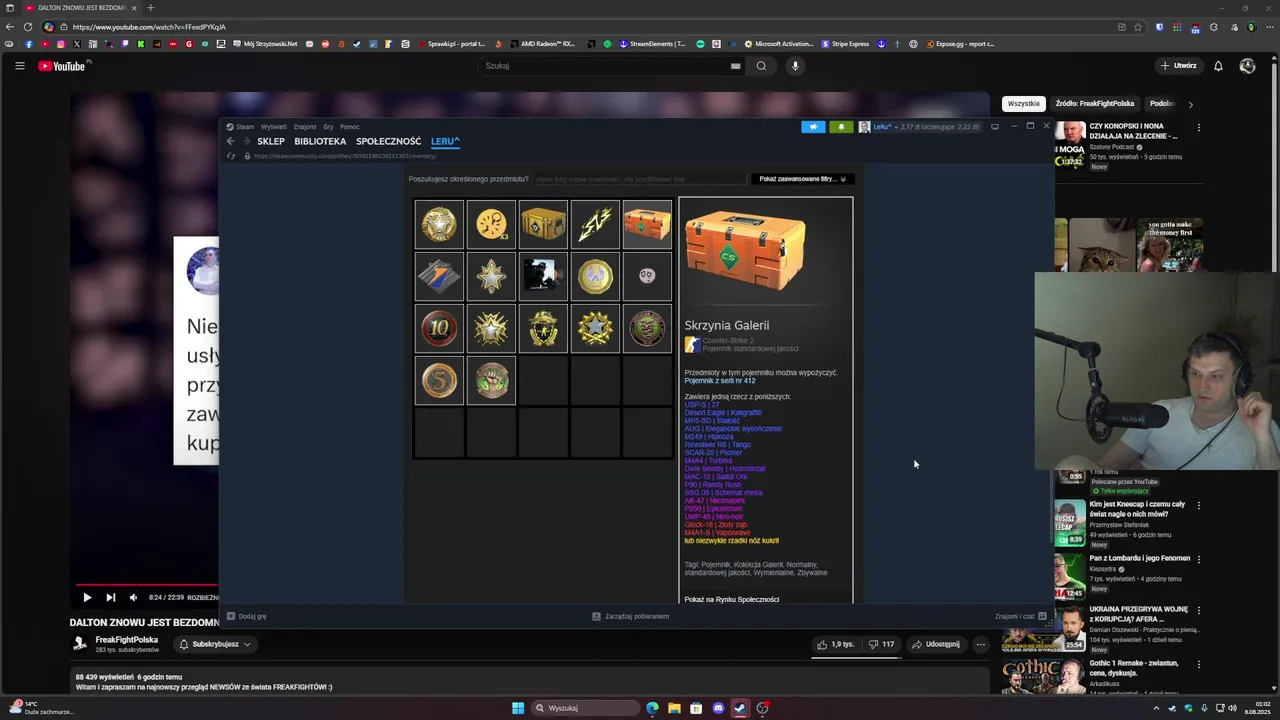
Task: Select the yellow lightning bolt graffiti item
Action: click(x=595, y=225)
